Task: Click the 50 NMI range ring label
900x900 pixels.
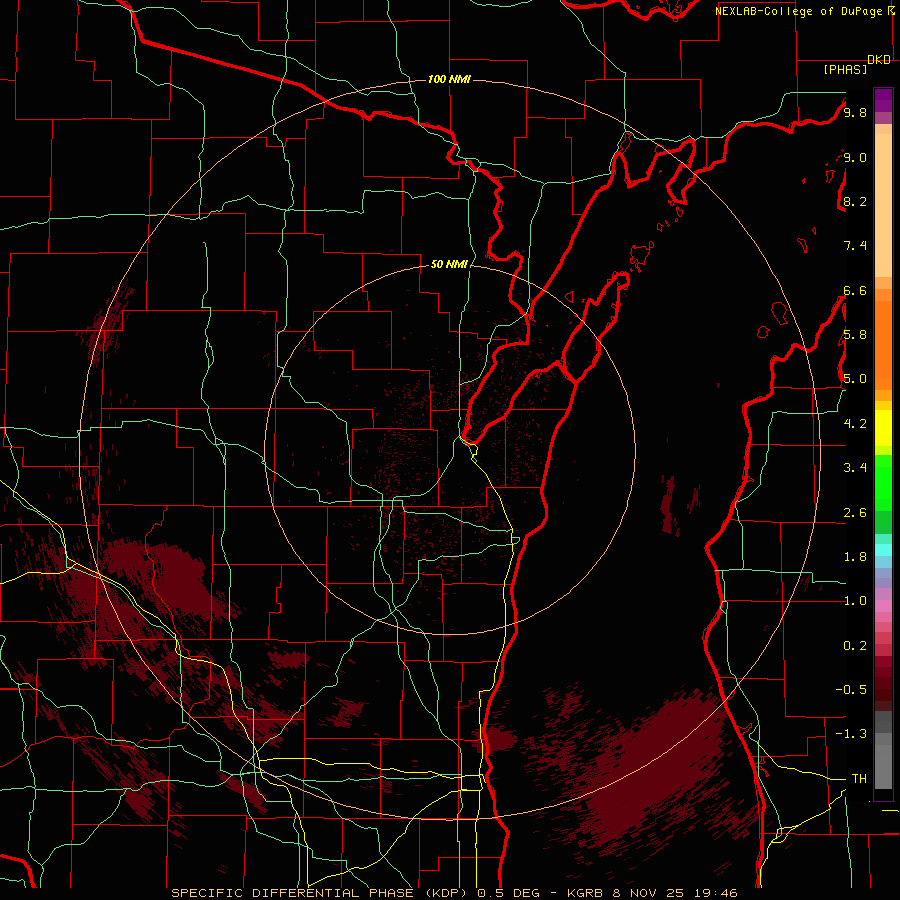Action: click(449, 264)
